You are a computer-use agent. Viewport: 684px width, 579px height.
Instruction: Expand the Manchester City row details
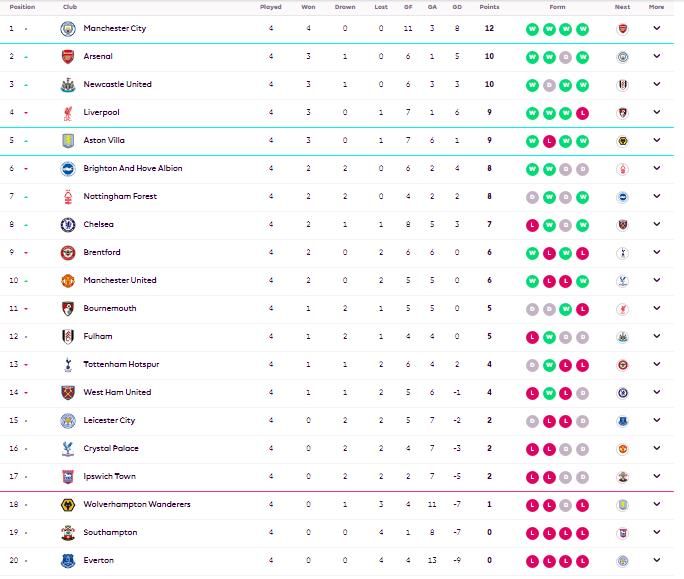coord(657,28)
